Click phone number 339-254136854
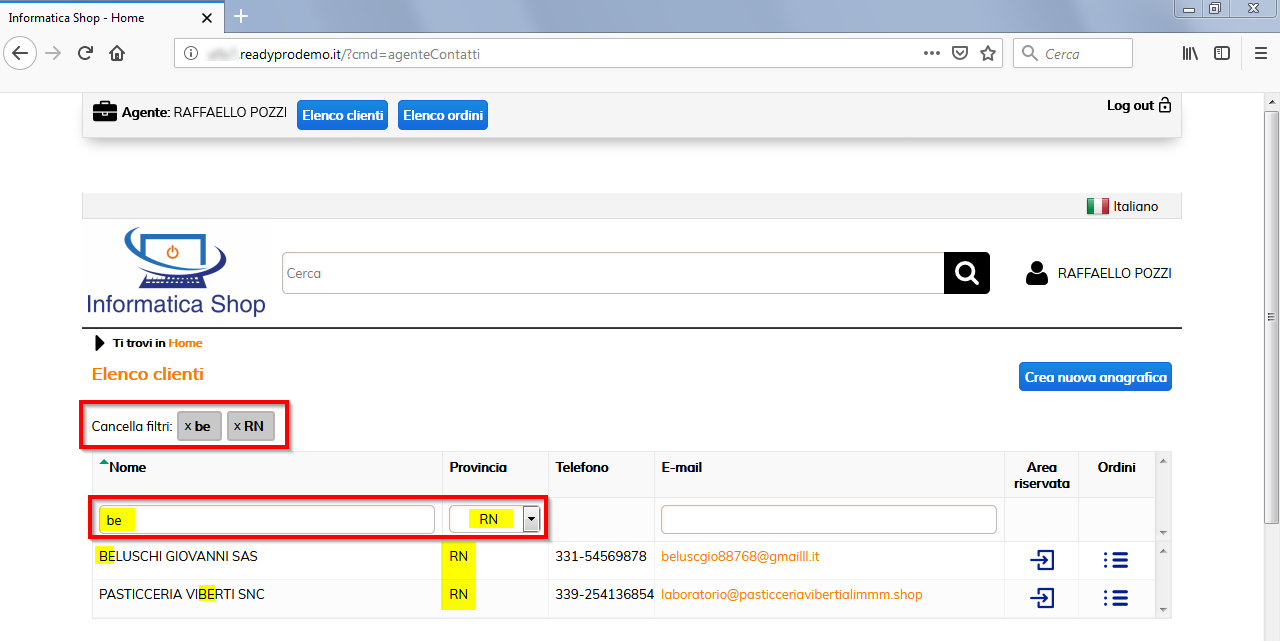The width and height of the screenshot is (1280, 641). point(604,594)
